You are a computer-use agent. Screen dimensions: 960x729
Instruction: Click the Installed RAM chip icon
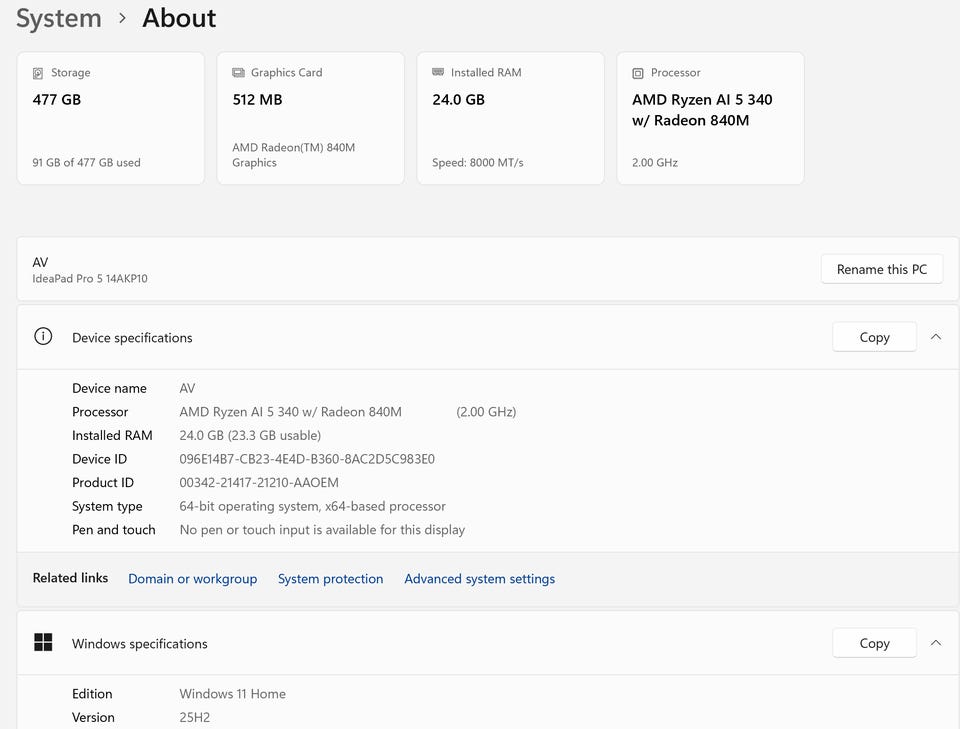438,73
